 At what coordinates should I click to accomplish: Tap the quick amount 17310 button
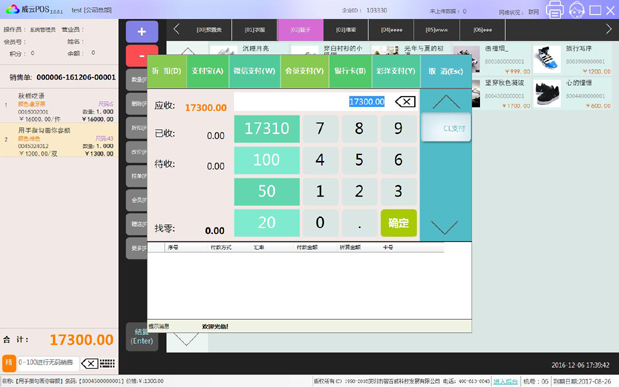coord(267,129)
